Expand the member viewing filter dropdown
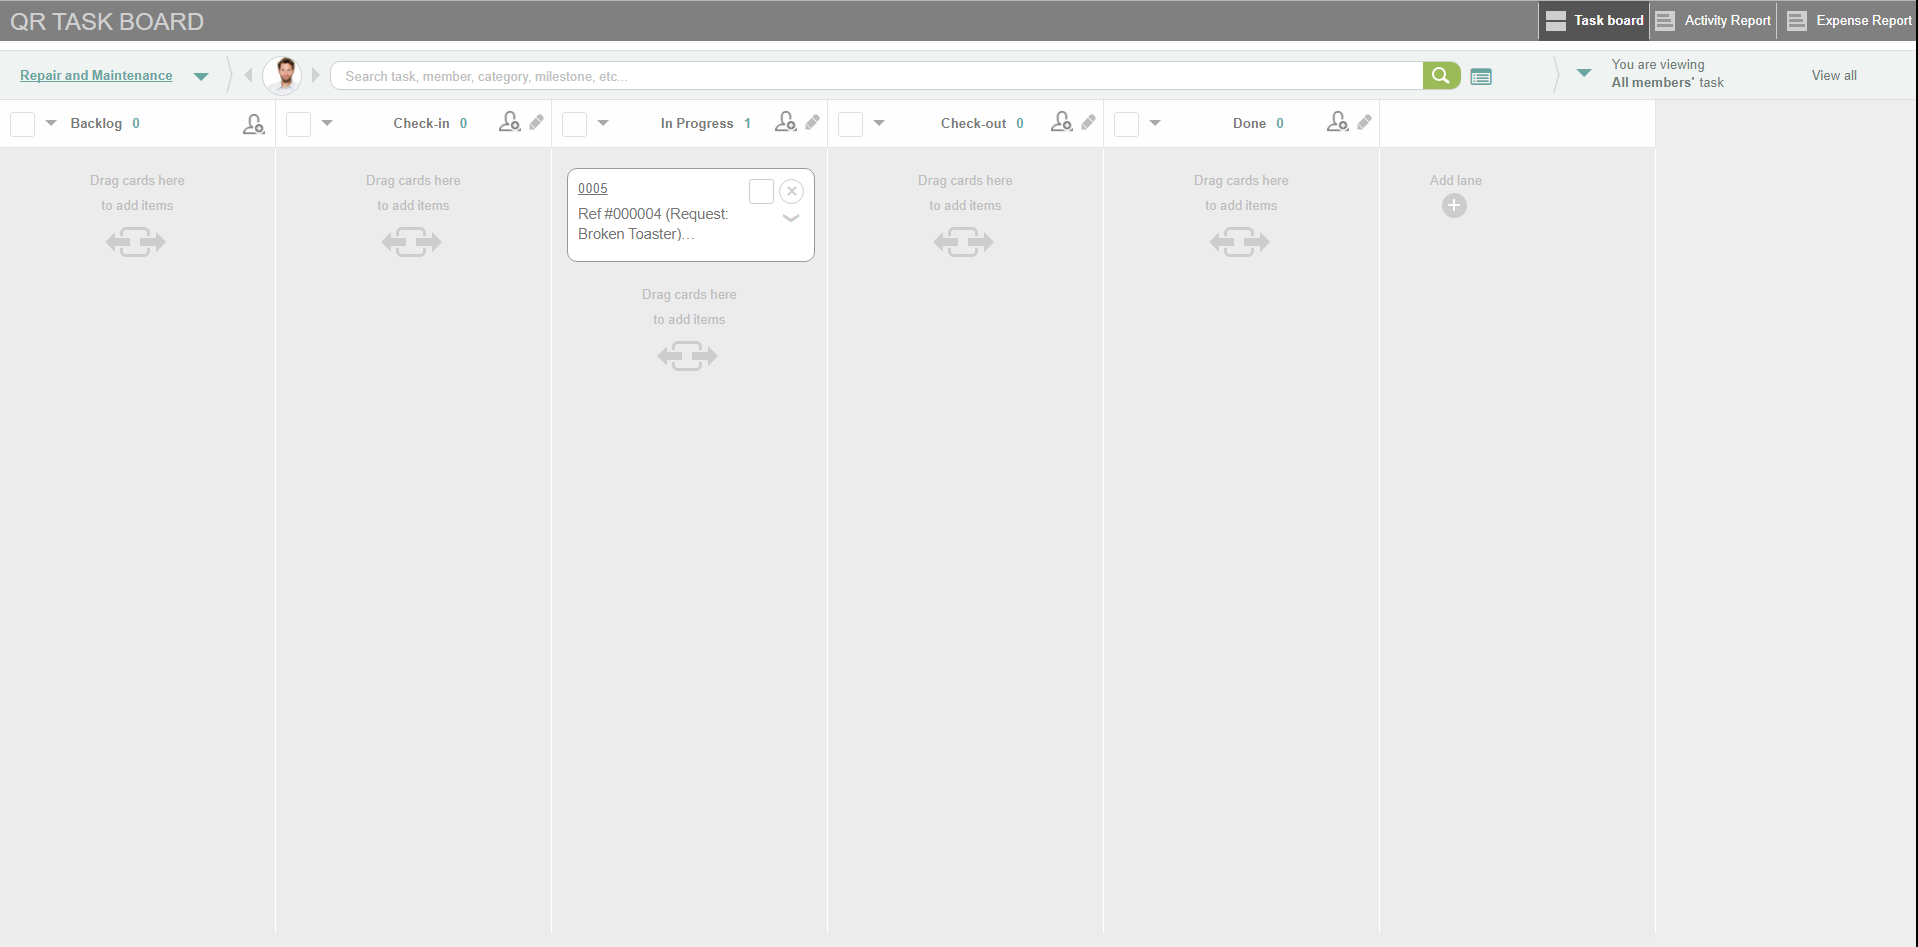The height and width of the screenshot is (947, 1918). [x=1584, y=73]
